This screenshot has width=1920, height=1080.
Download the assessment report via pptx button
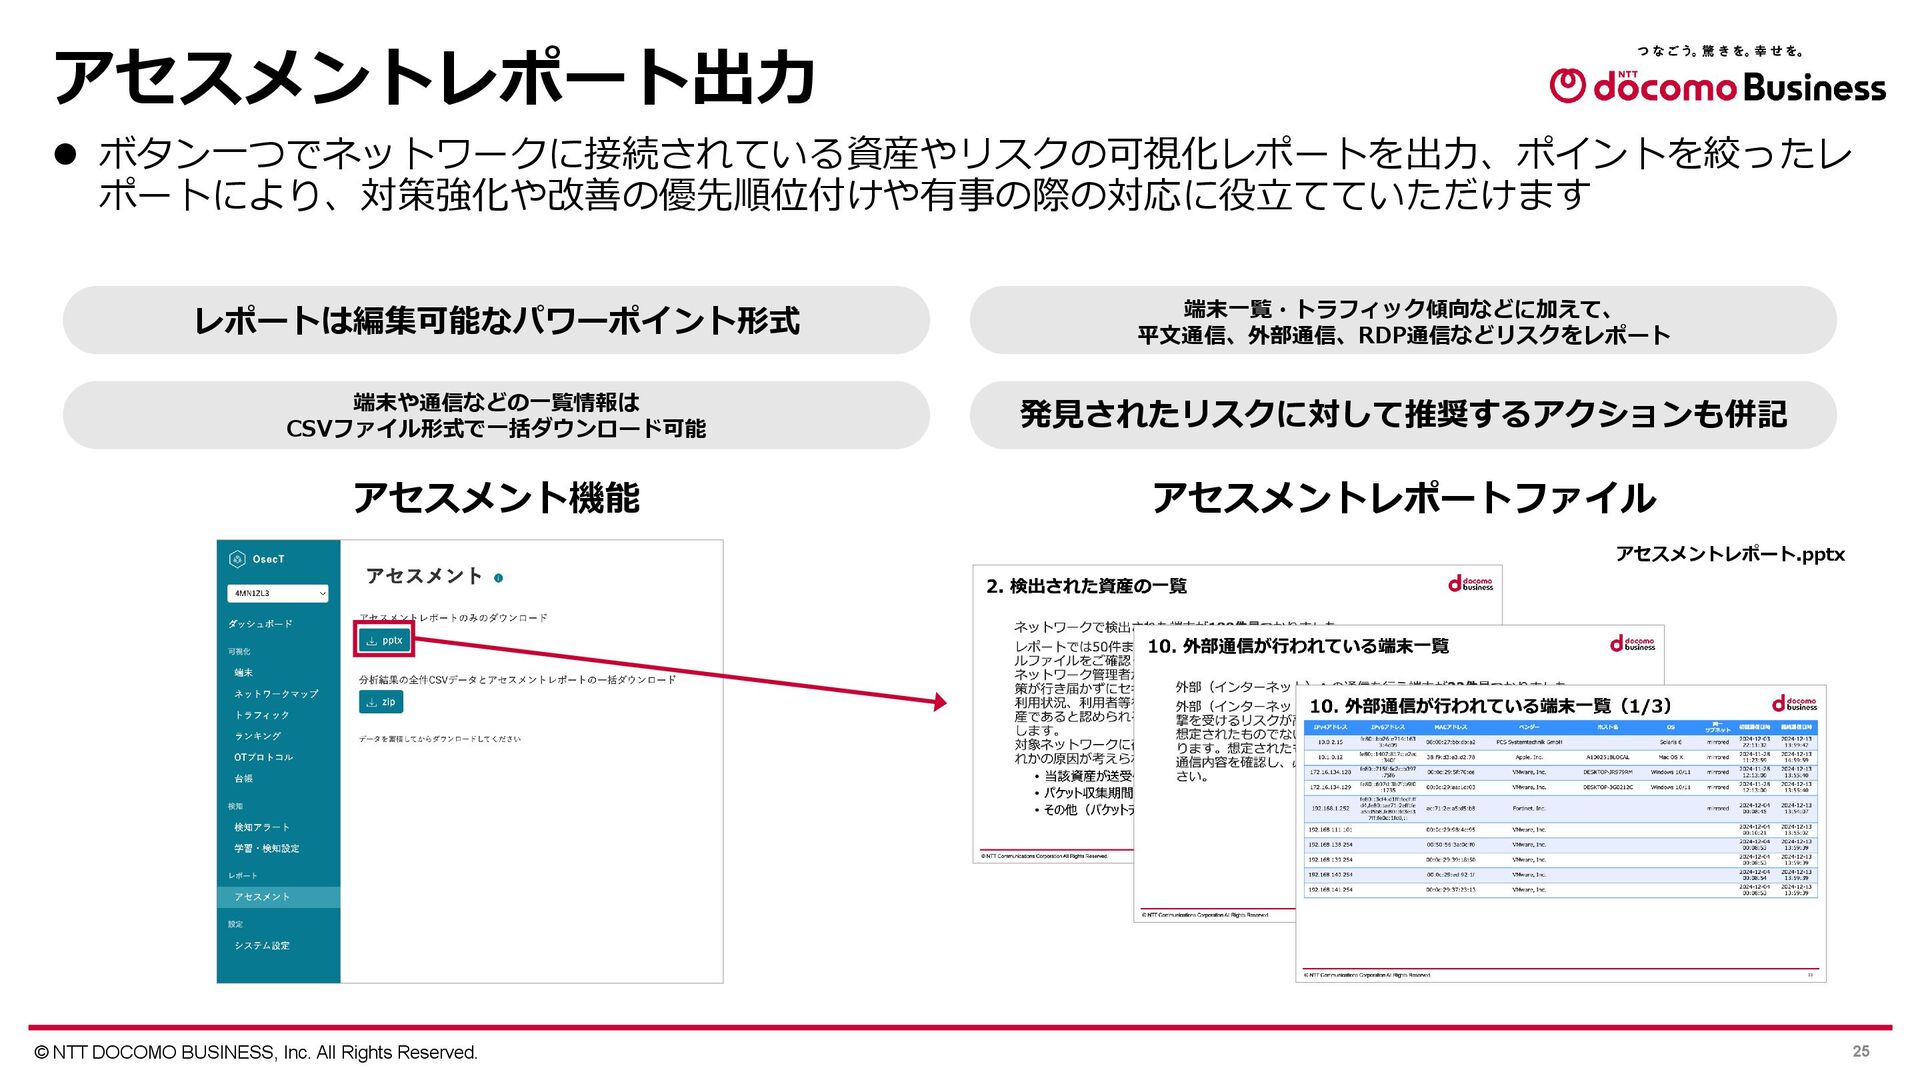coord(383,640)
